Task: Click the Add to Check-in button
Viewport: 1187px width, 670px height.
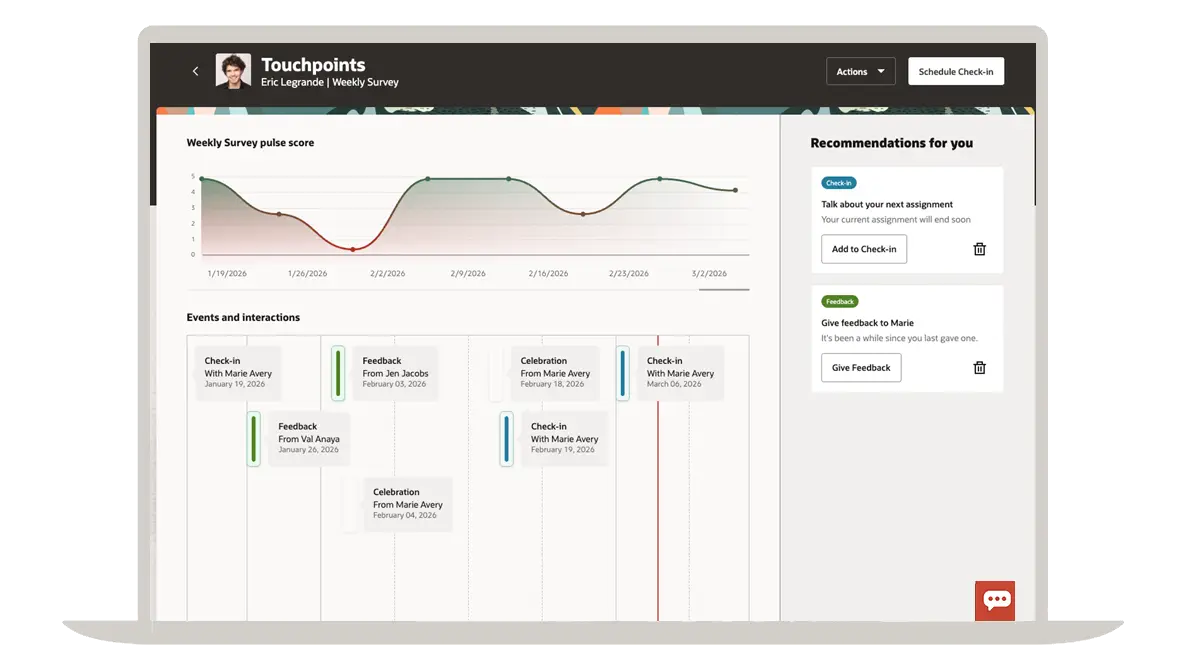Action: coord(863,249)
